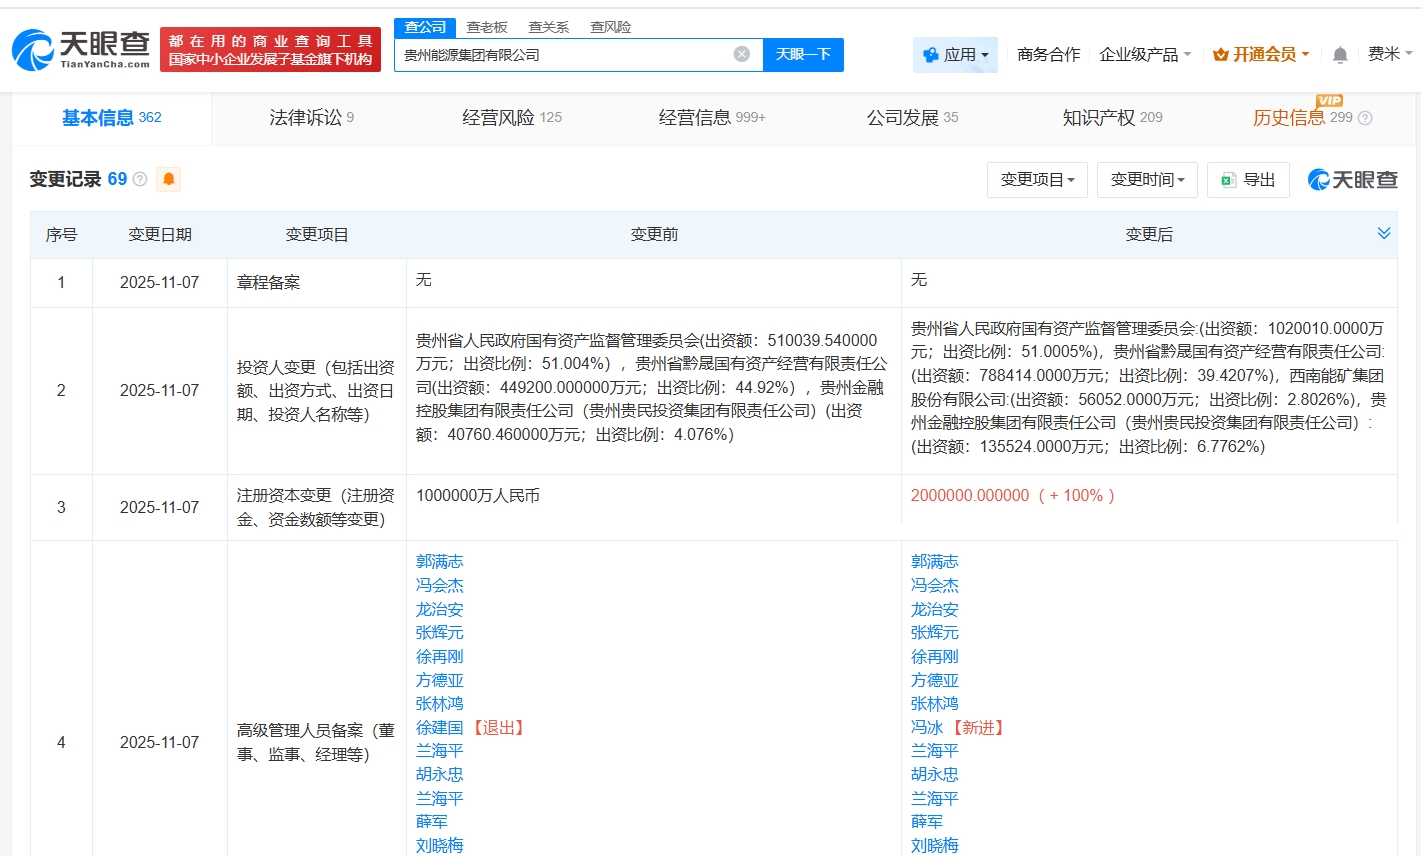1421x856 pixels.
Task: Open the 变更时间 filter dropdown
Action: click(1147, 180)
